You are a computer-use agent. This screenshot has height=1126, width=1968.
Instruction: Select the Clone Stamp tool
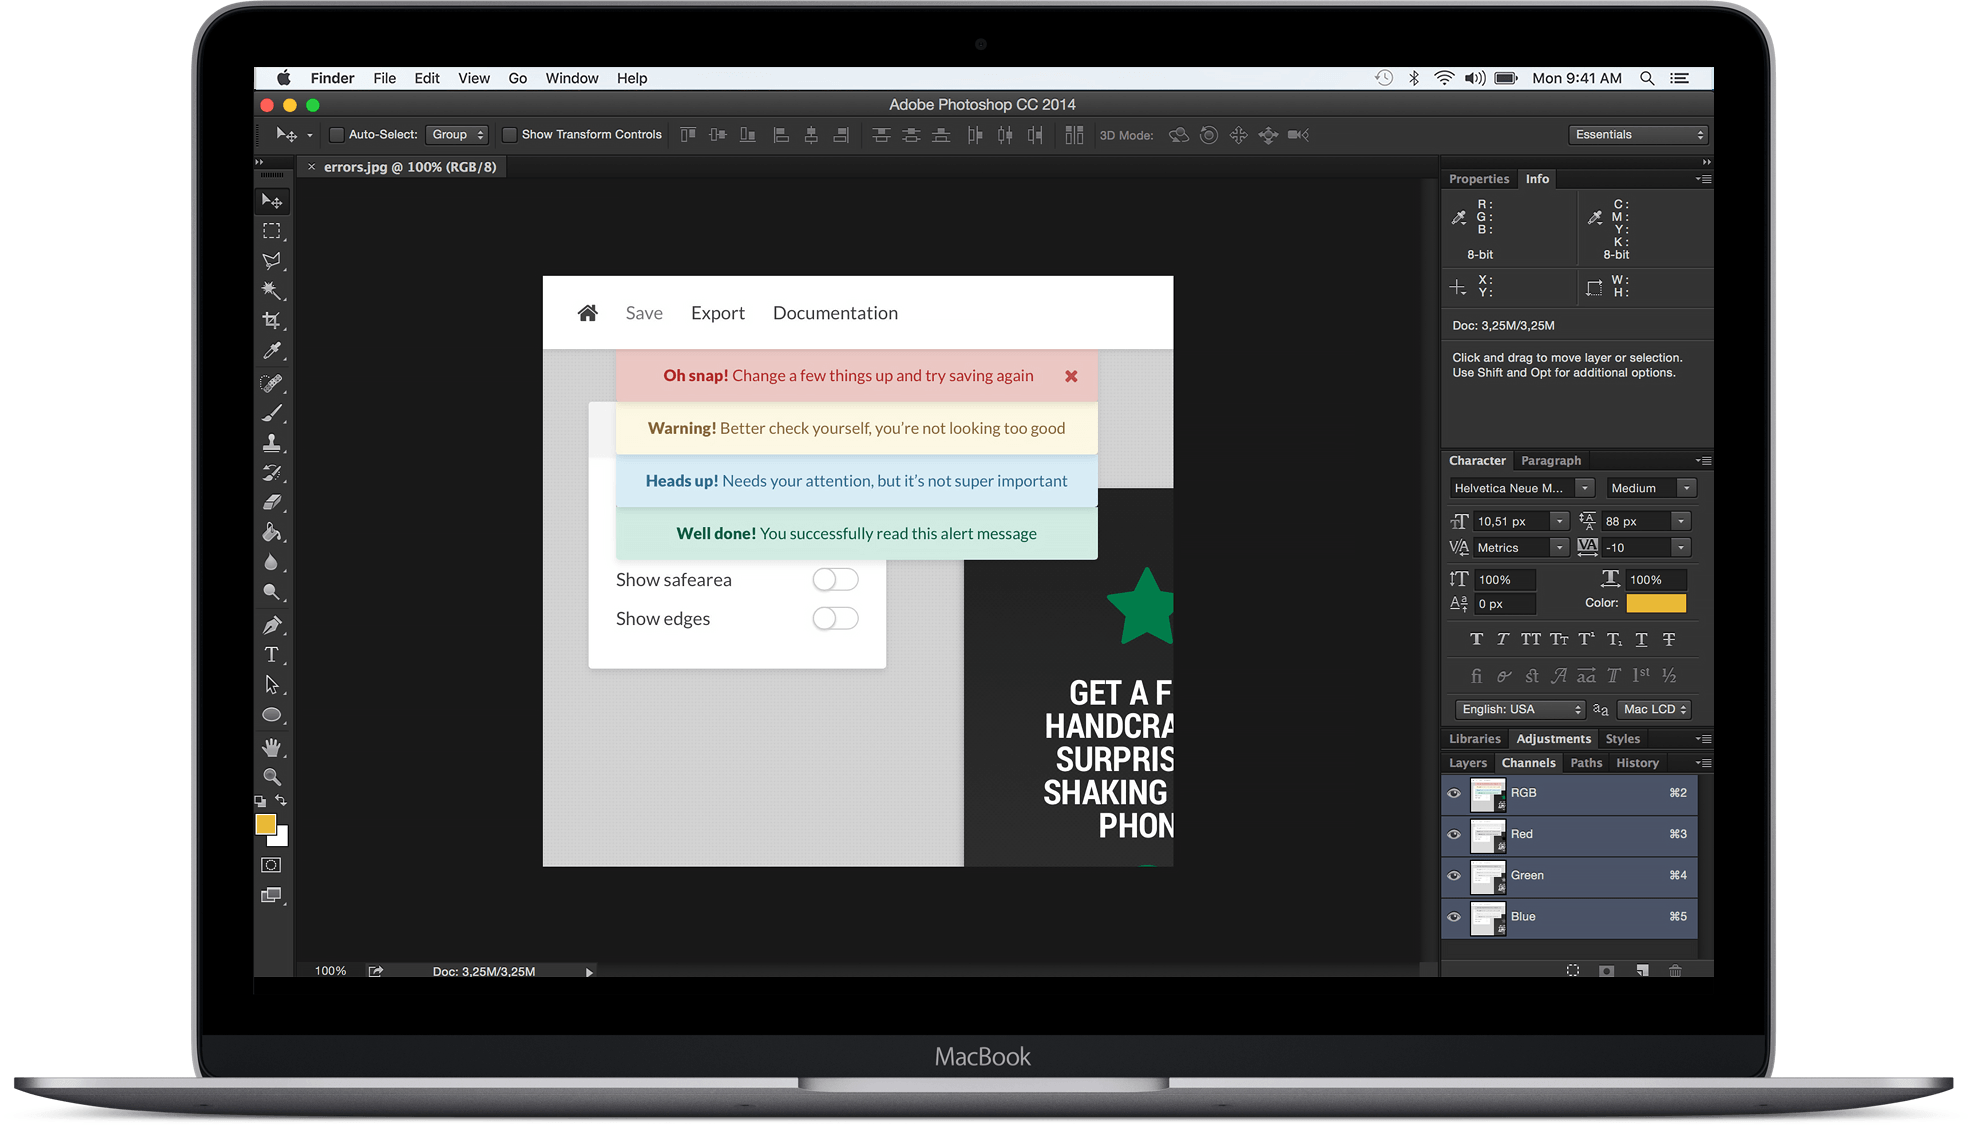click(272, 443)
